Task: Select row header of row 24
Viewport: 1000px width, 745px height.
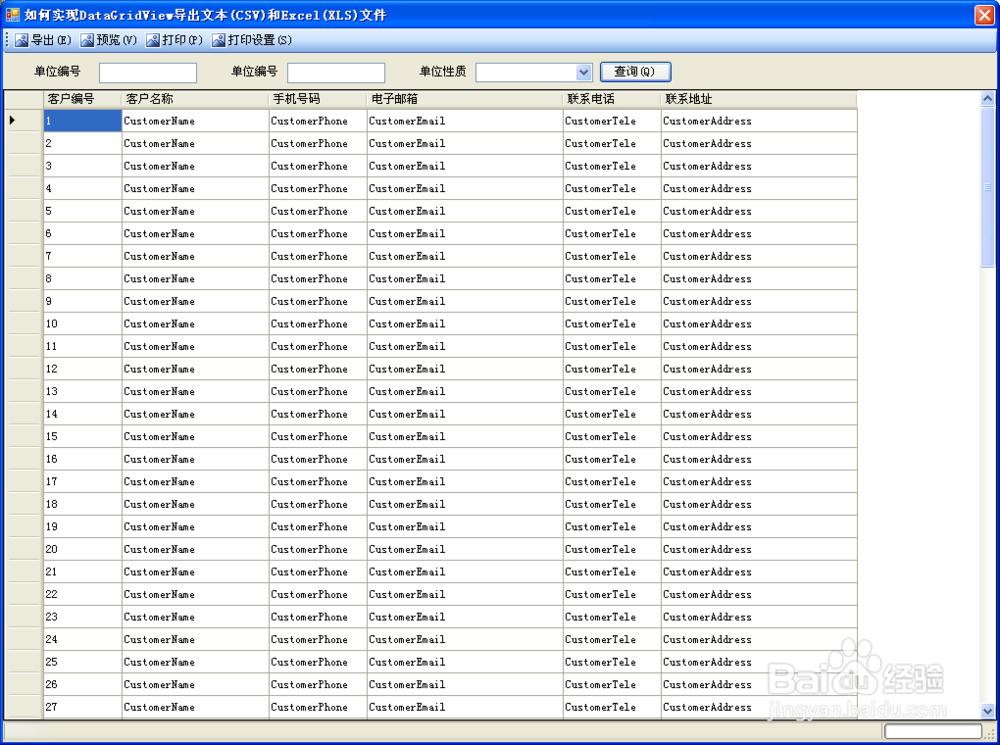Action: (x=24, y=639)
